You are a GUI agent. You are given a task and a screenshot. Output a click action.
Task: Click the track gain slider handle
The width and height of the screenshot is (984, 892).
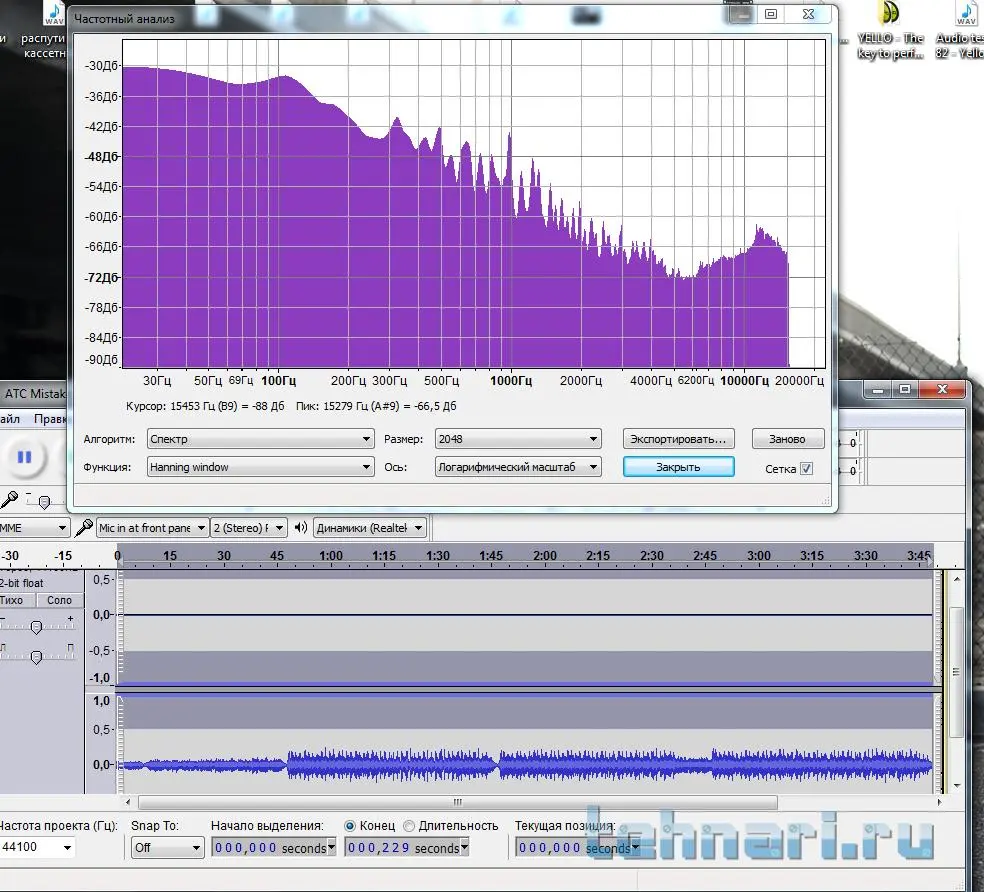click(x=36, y=627)
